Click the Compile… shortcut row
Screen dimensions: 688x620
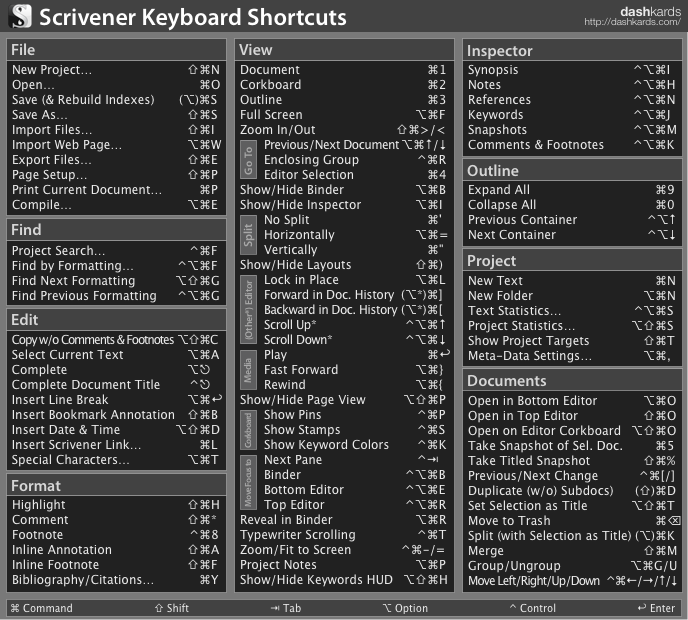[x=116, y=205]
